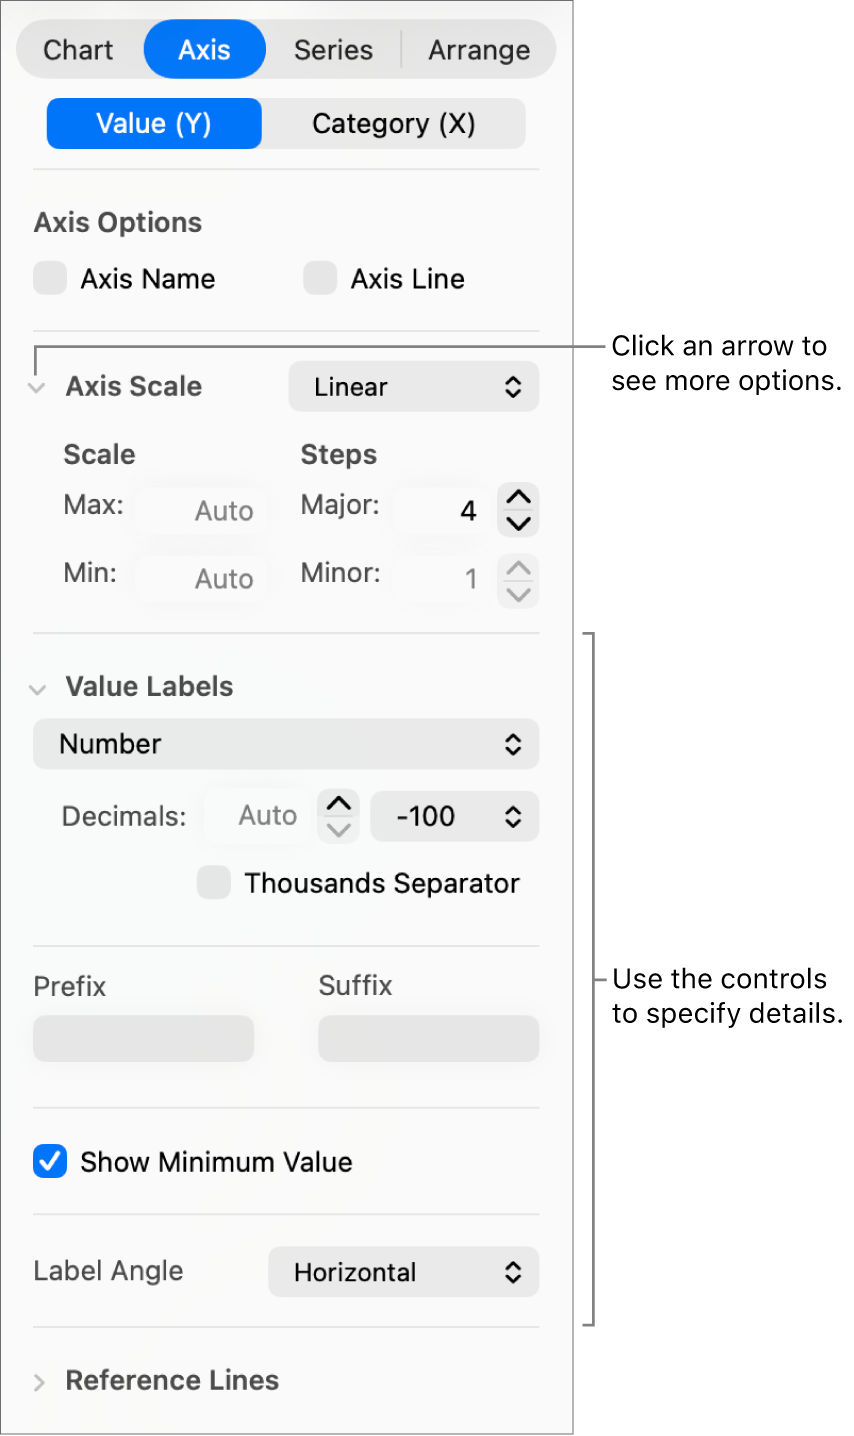This screenshot has width=854, height=1436.
Task: Select the Arrange tab
Action: (x=479, y=49)
